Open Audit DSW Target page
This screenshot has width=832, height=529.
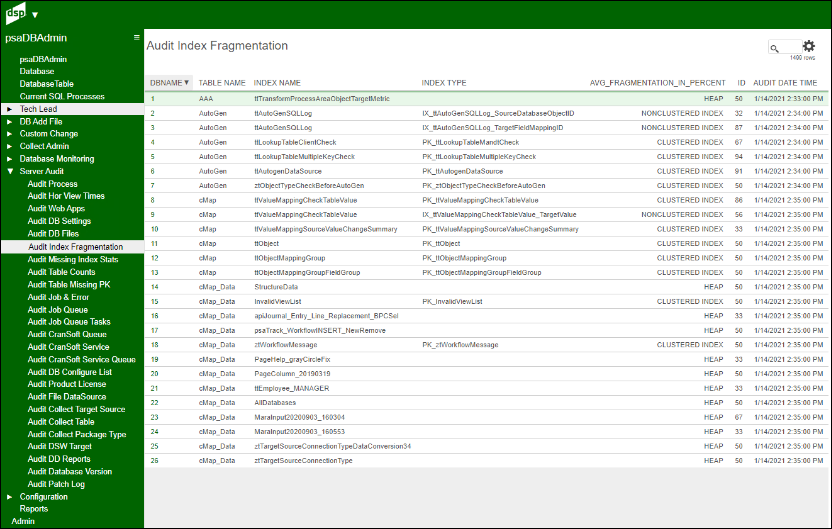(59, 446)
